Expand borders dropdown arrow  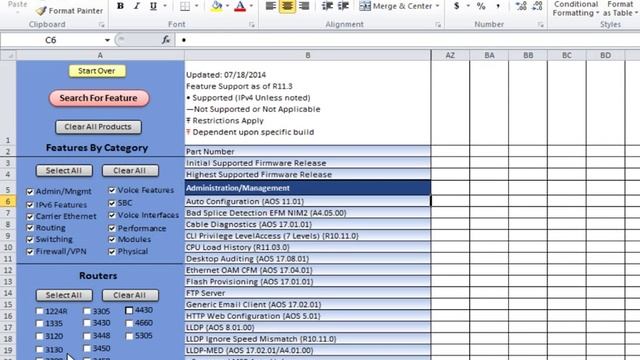(196, 6)
